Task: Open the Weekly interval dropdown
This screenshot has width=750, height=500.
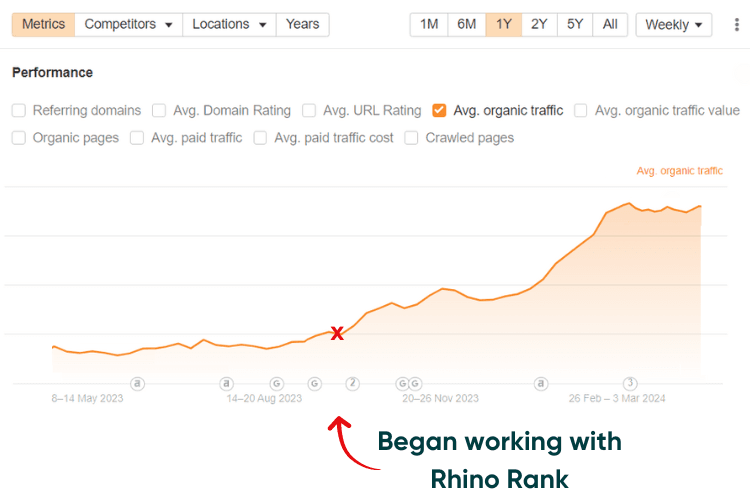Action: pos(673,25)
